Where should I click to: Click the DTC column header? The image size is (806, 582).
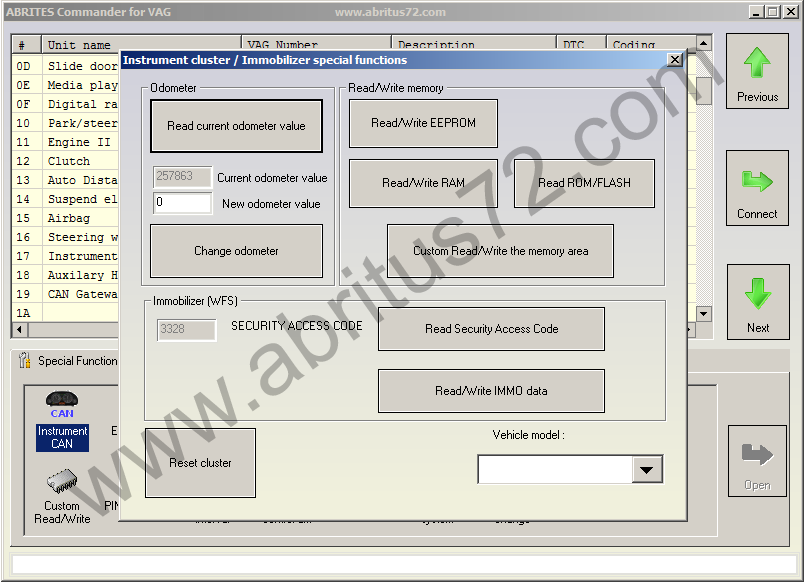[581, 45]
